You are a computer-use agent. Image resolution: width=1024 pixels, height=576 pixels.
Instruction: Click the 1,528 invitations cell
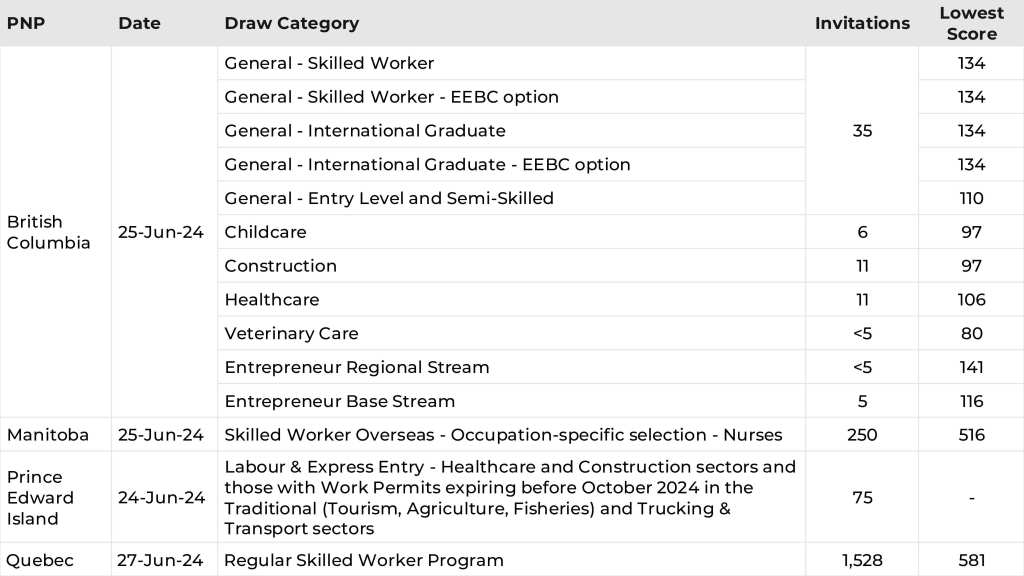click(862, 560)
